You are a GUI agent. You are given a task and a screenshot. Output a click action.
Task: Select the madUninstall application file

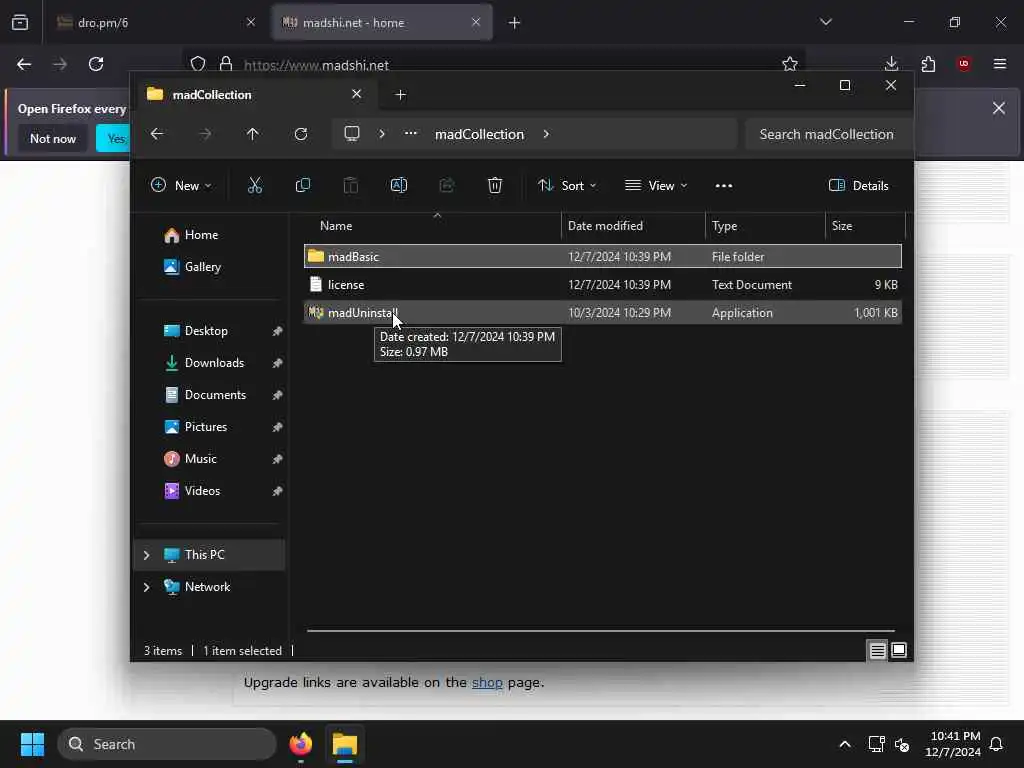point(603,313)
